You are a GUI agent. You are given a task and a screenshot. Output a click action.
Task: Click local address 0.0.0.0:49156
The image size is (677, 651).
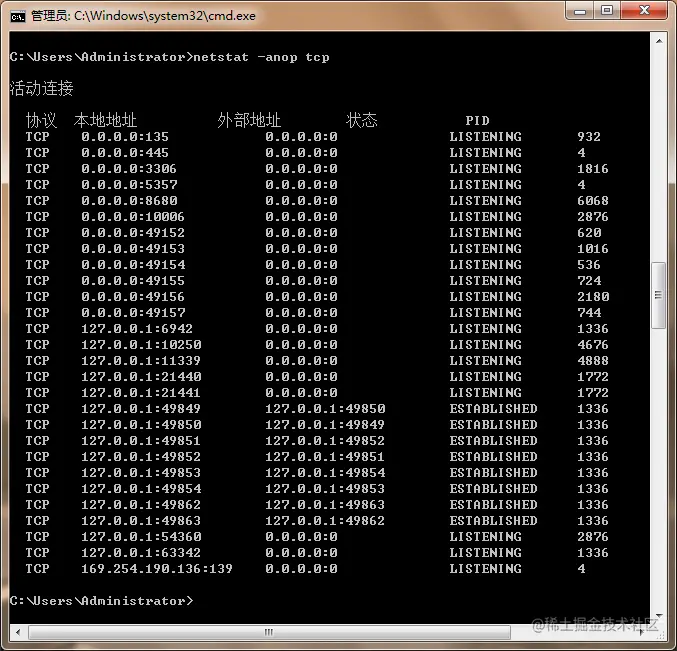tap(133, 297)
